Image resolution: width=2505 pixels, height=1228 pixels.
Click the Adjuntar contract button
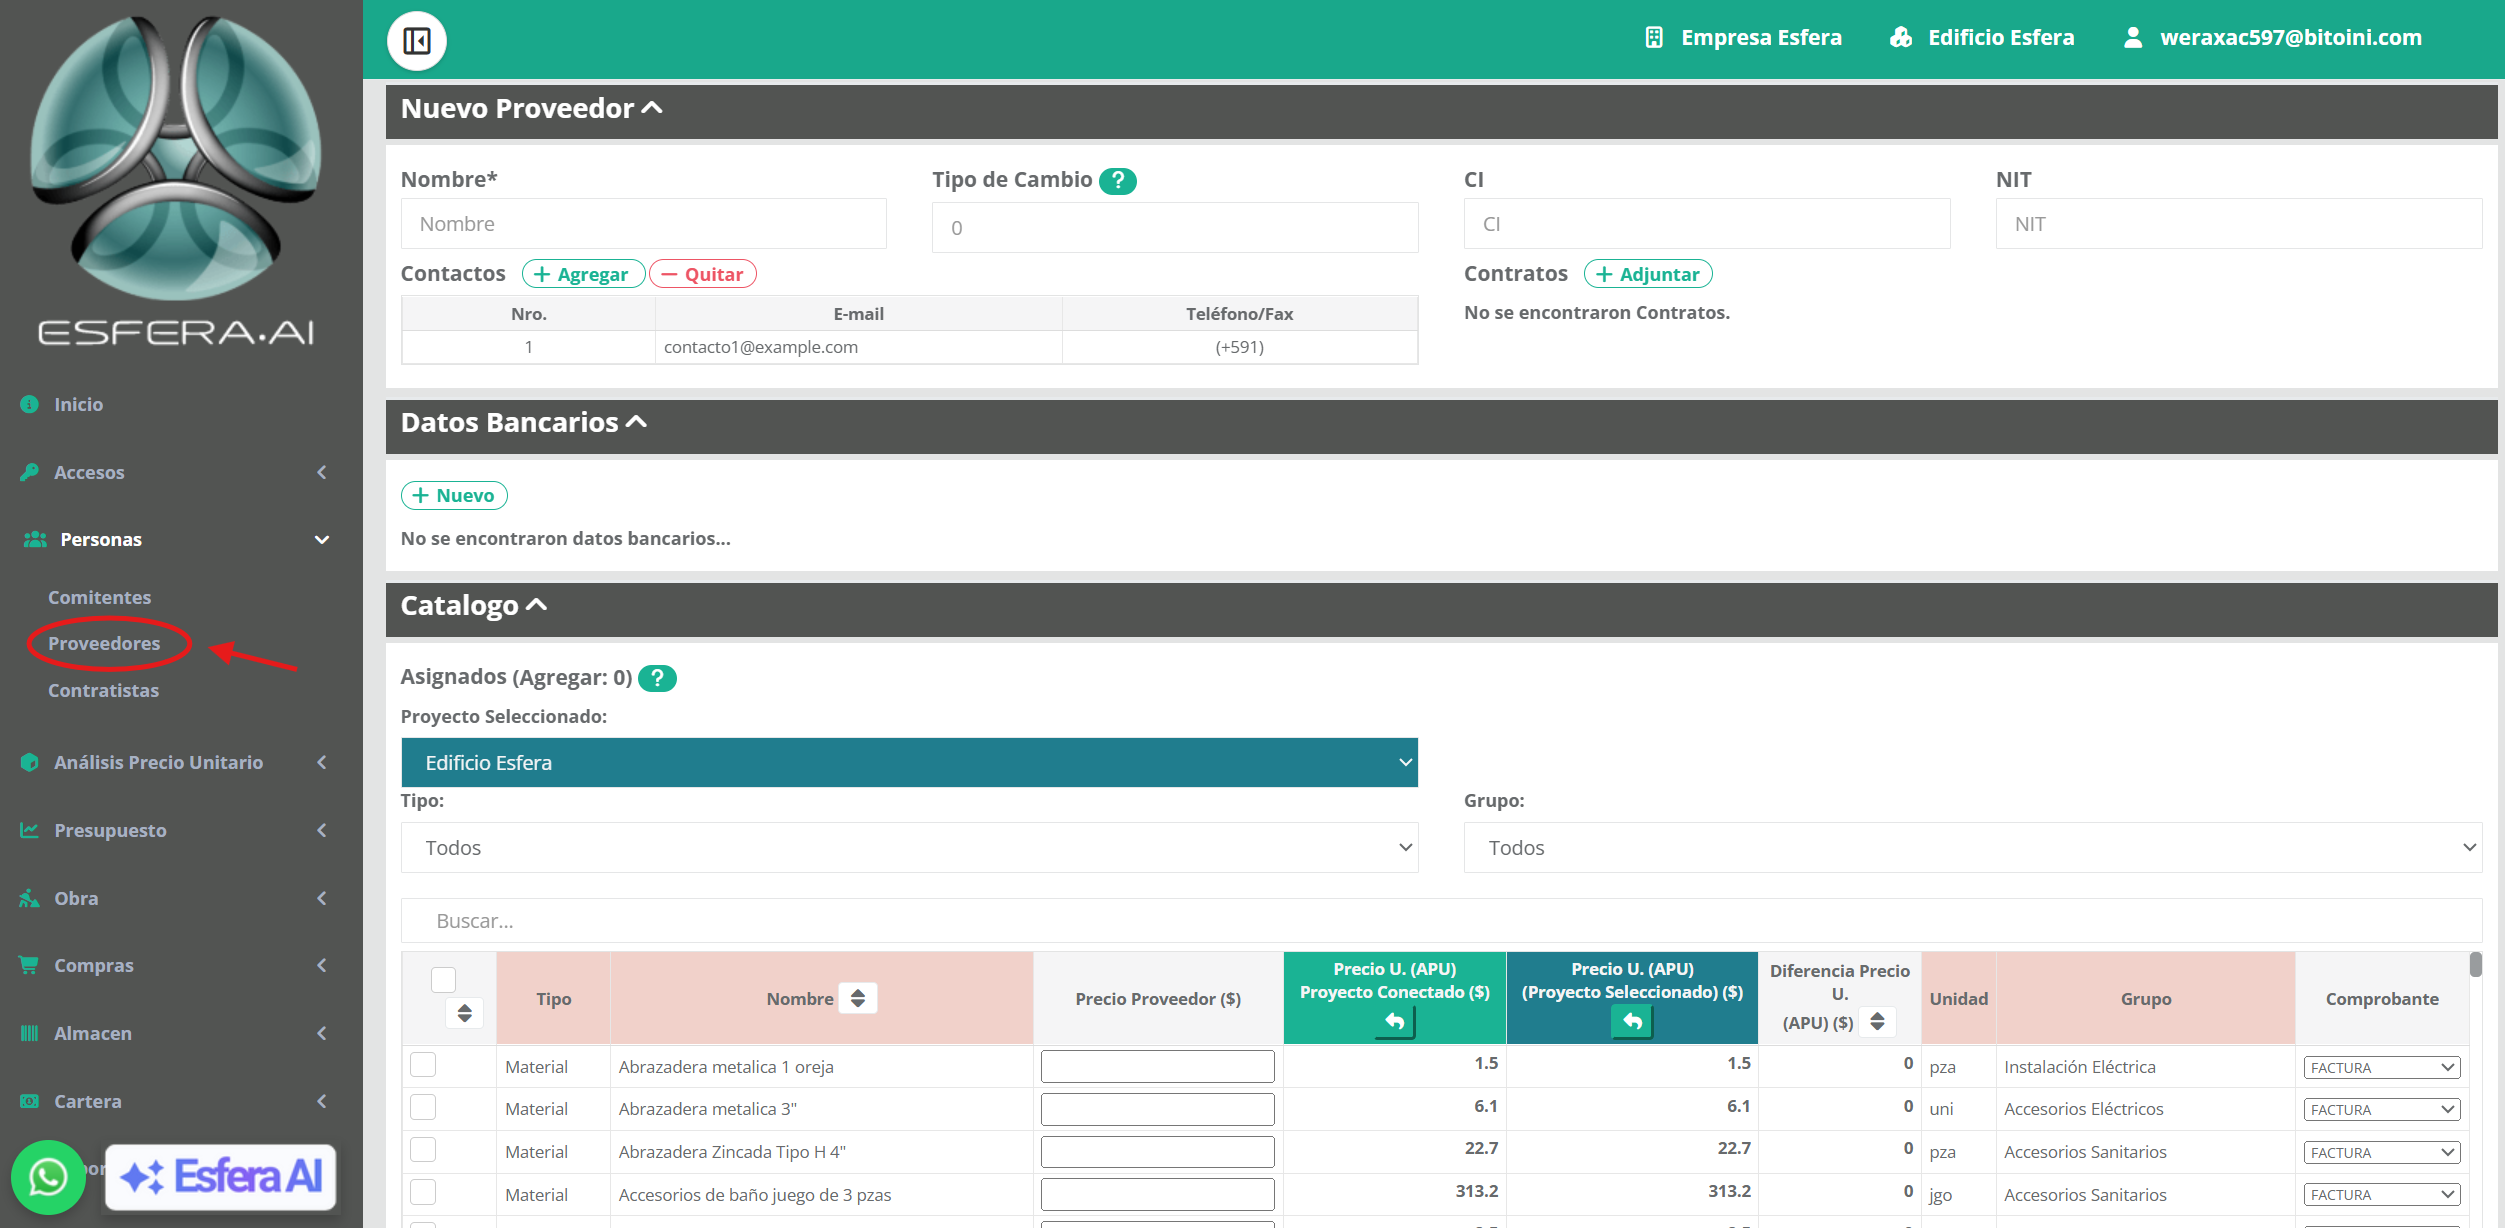tap(1648, 274)
